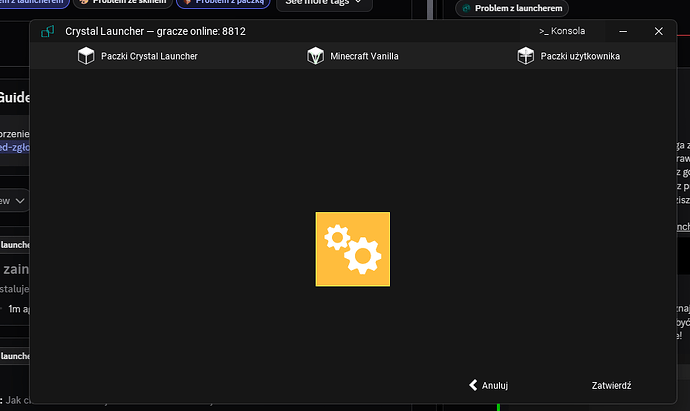Click the yellow gears icon in the center

(352, 249)
